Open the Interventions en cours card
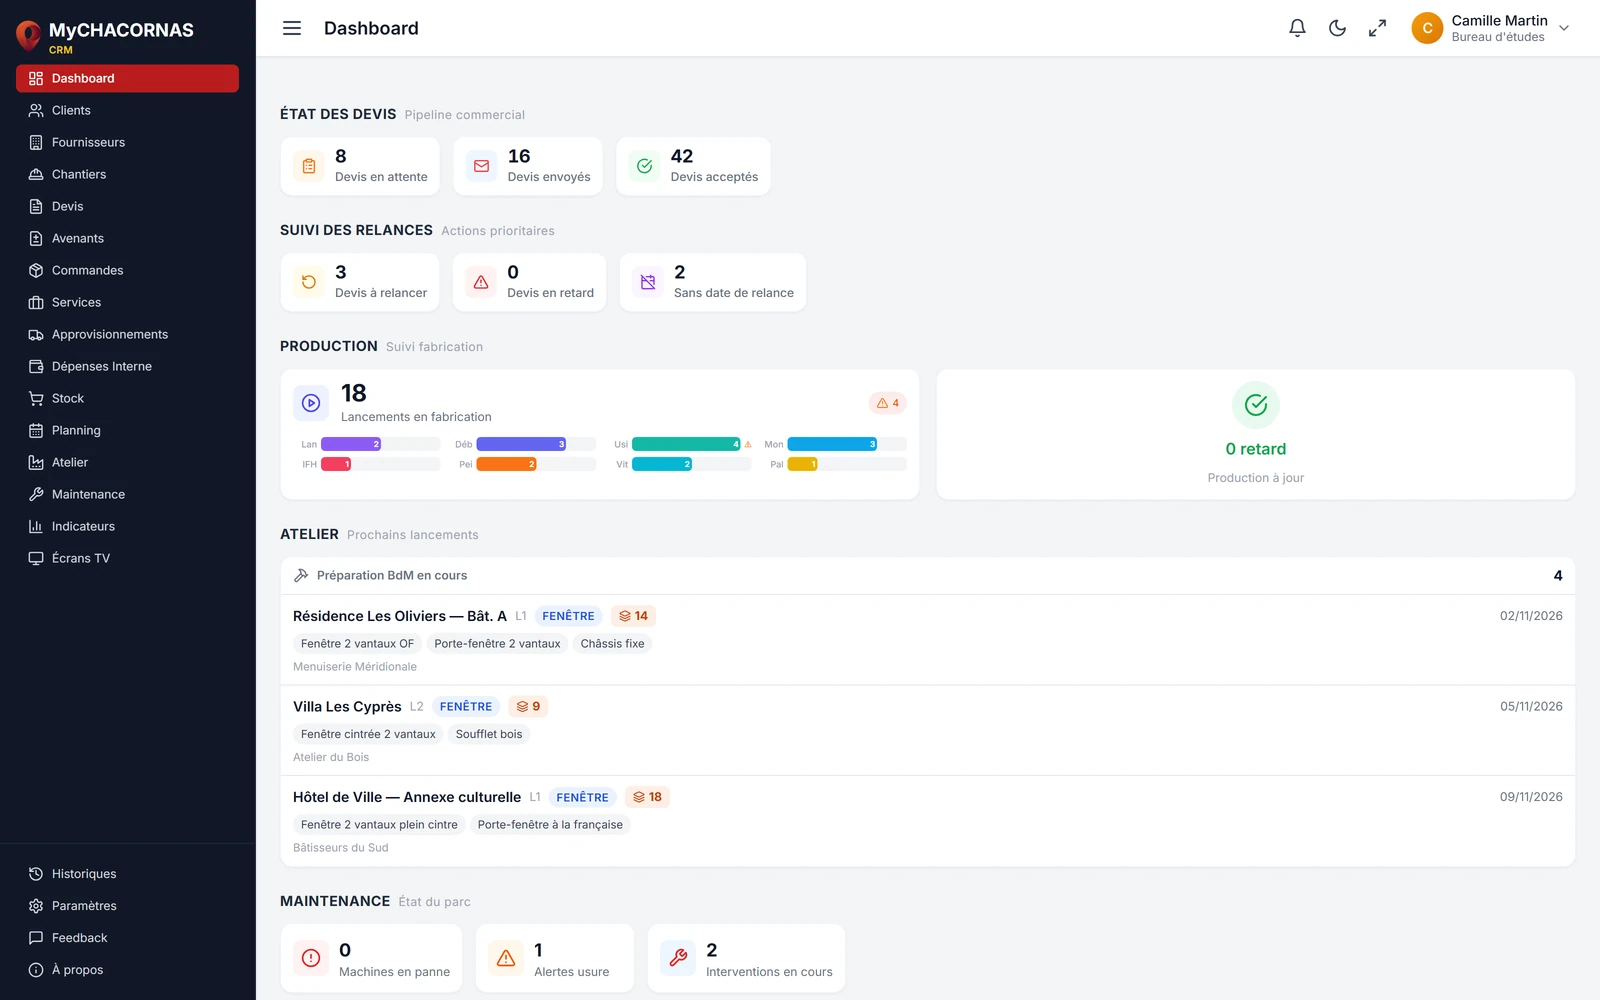 pyautogui.click(x=746, y=959)
